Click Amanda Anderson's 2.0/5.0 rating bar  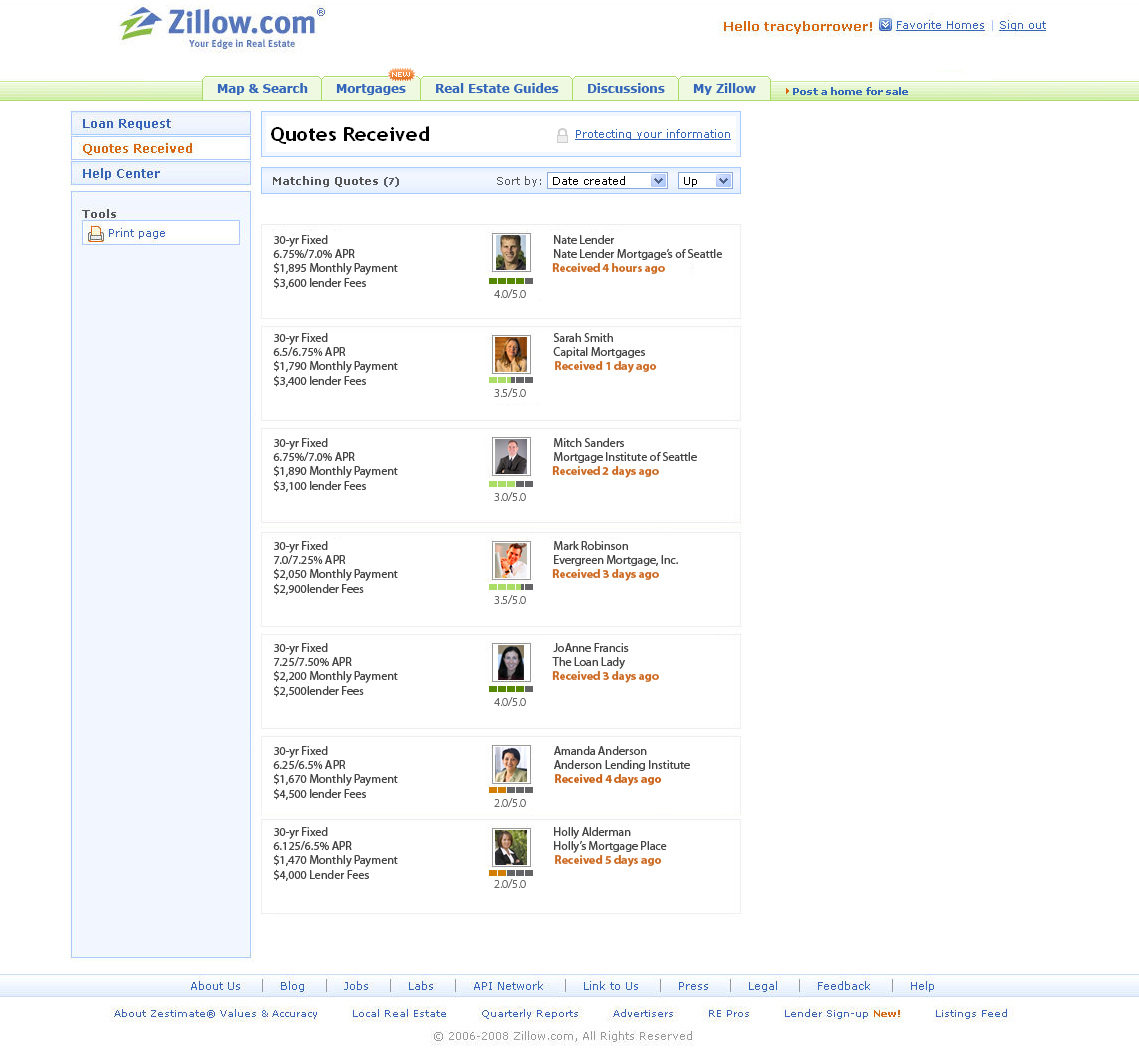point(511,790)
